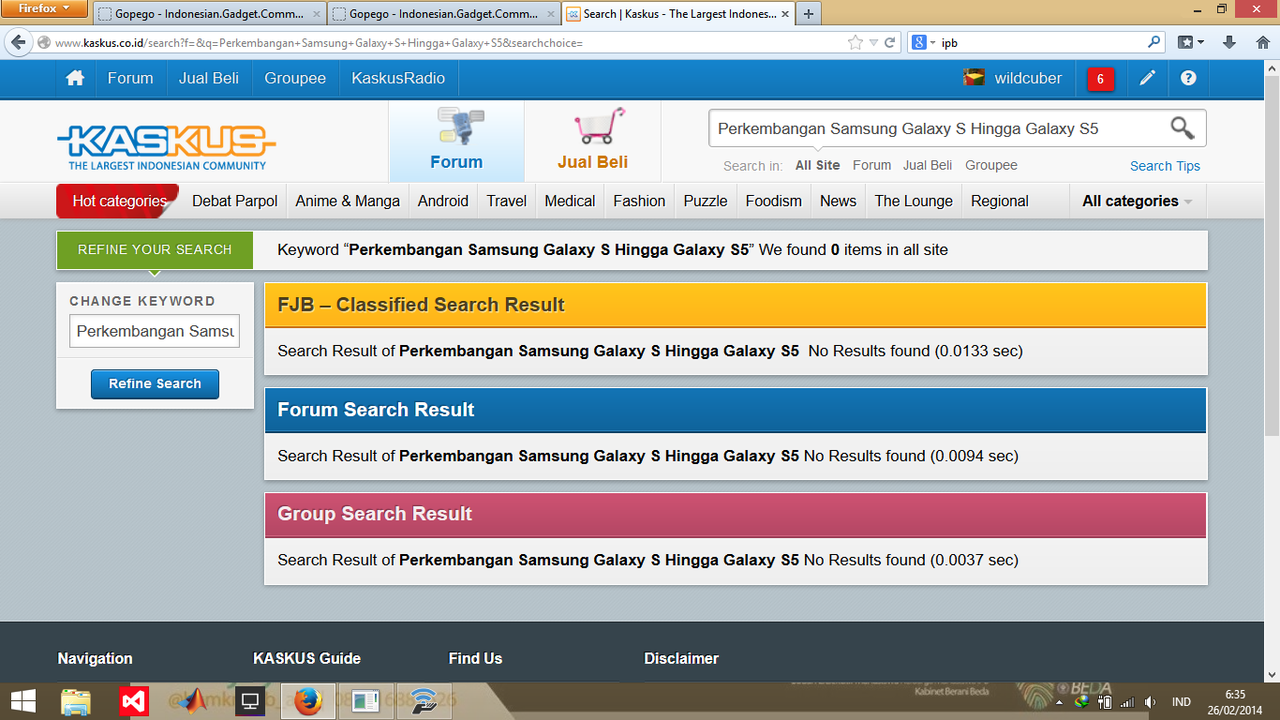Click the Hot categories red label

click(x=118, y=201)
